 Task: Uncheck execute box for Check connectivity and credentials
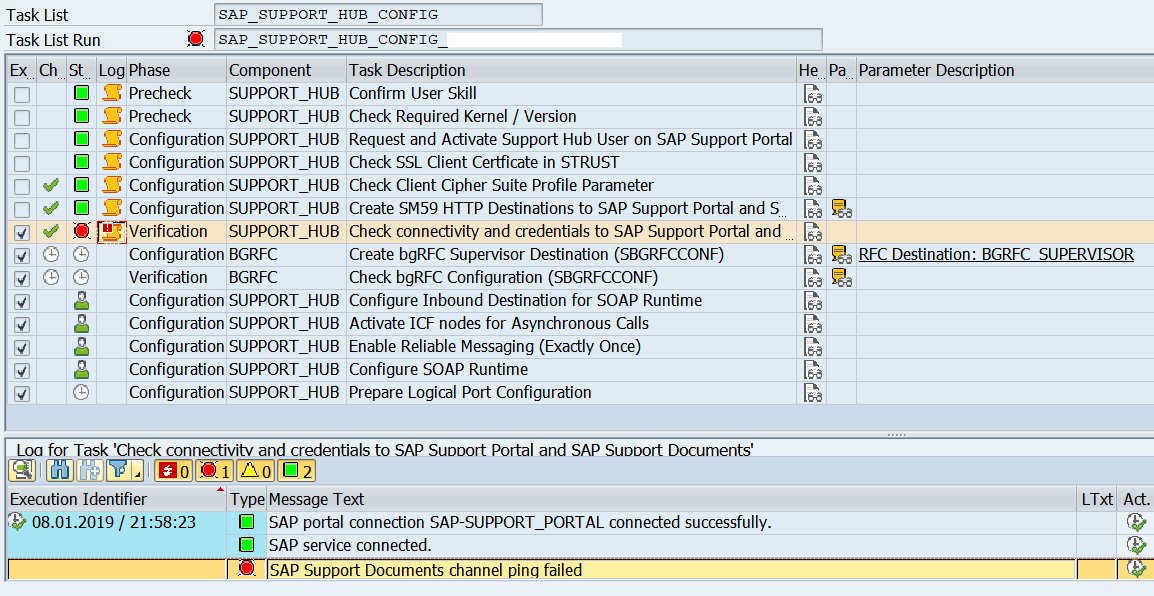coord(22,232)
